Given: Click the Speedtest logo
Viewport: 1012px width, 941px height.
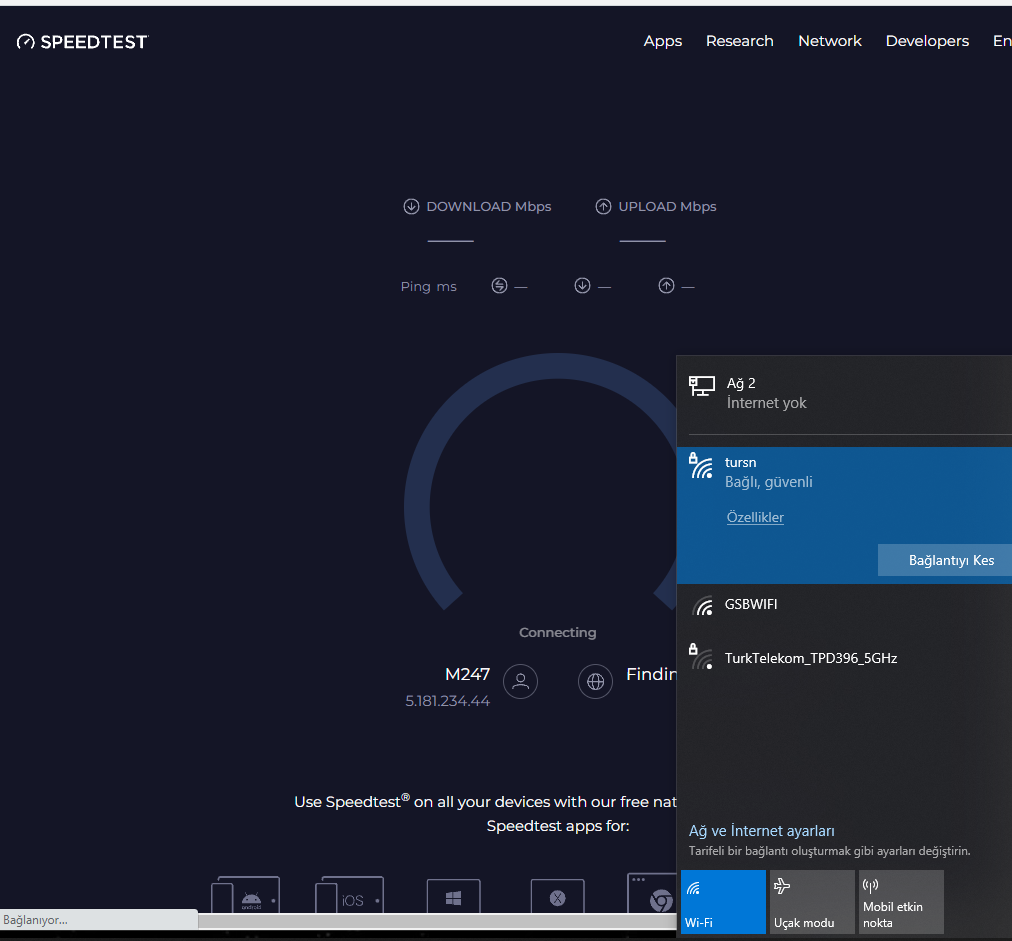Looking at the screenshot, I should [x=83, y=42].
